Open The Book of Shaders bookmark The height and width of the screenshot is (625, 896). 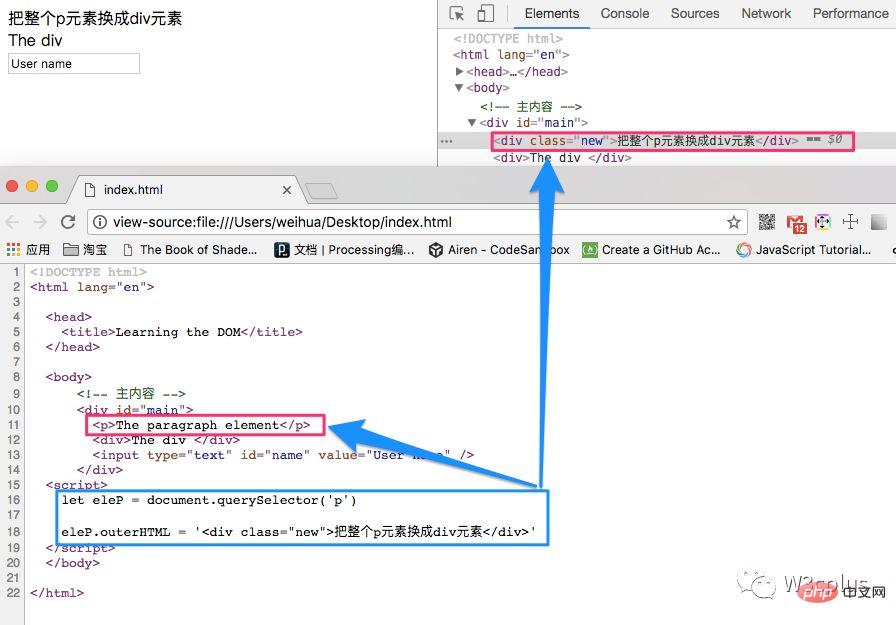point(190,250)
